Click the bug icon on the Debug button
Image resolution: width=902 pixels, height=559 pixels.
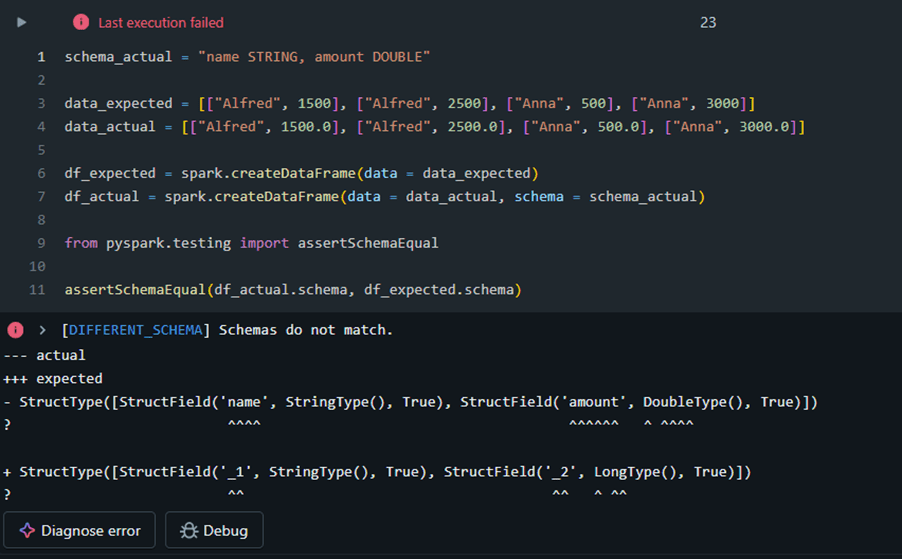point(186,530)
